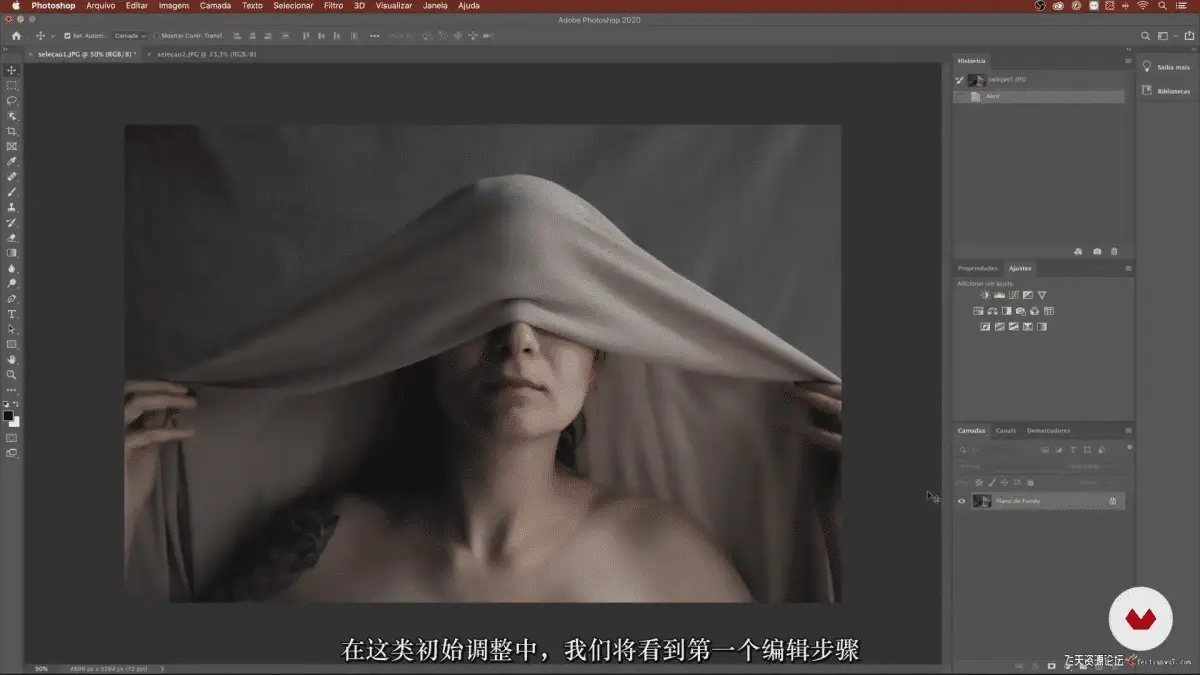Add a Curves adjustment
This screenshot has width=1200, height=675.
1013,295
